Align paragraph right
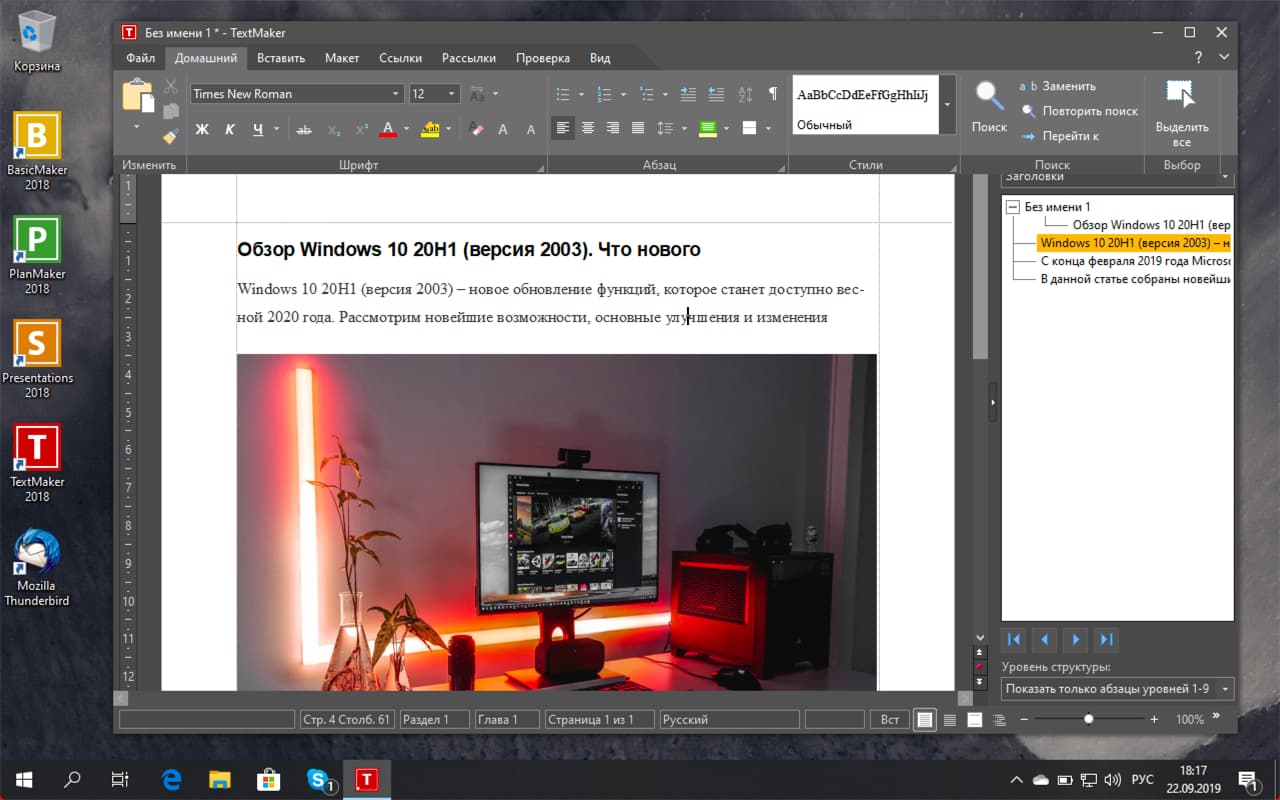This screenshot has width=1280, height=800. click(613, 128)
